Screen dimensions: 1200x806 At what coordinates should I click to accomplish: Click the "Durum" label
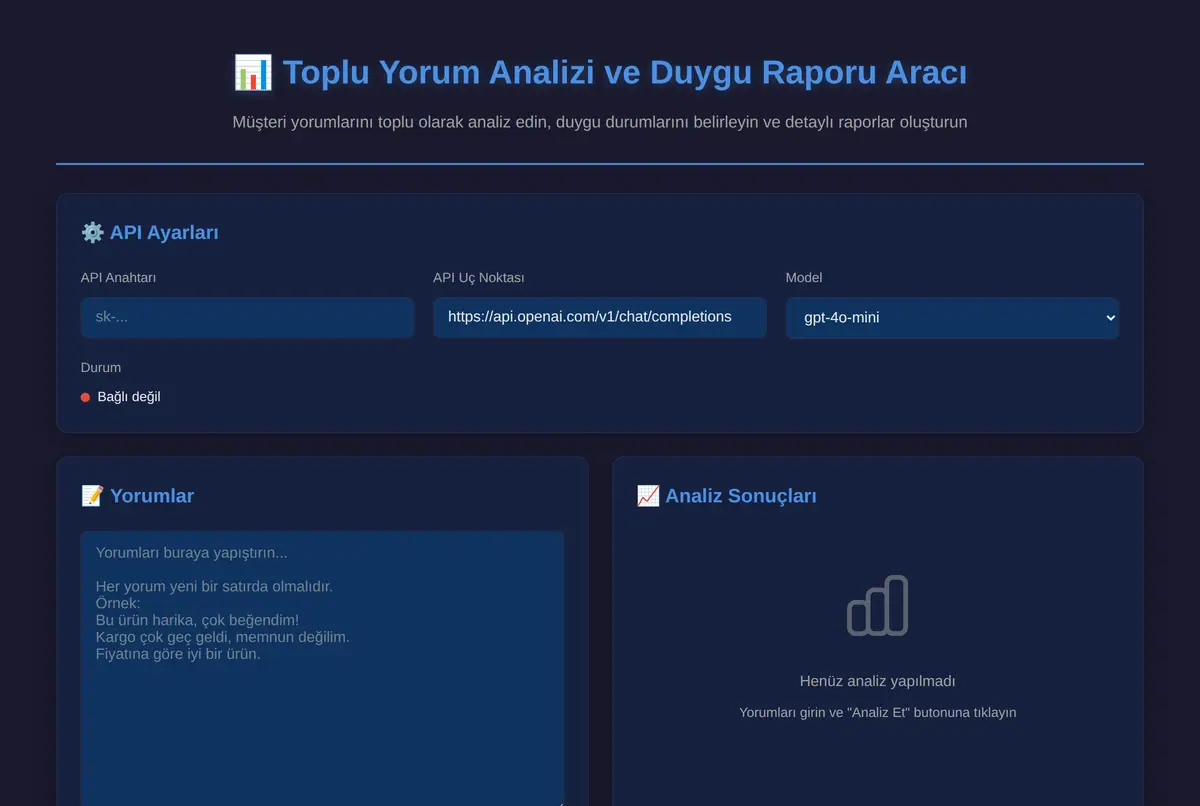(101, 368)
